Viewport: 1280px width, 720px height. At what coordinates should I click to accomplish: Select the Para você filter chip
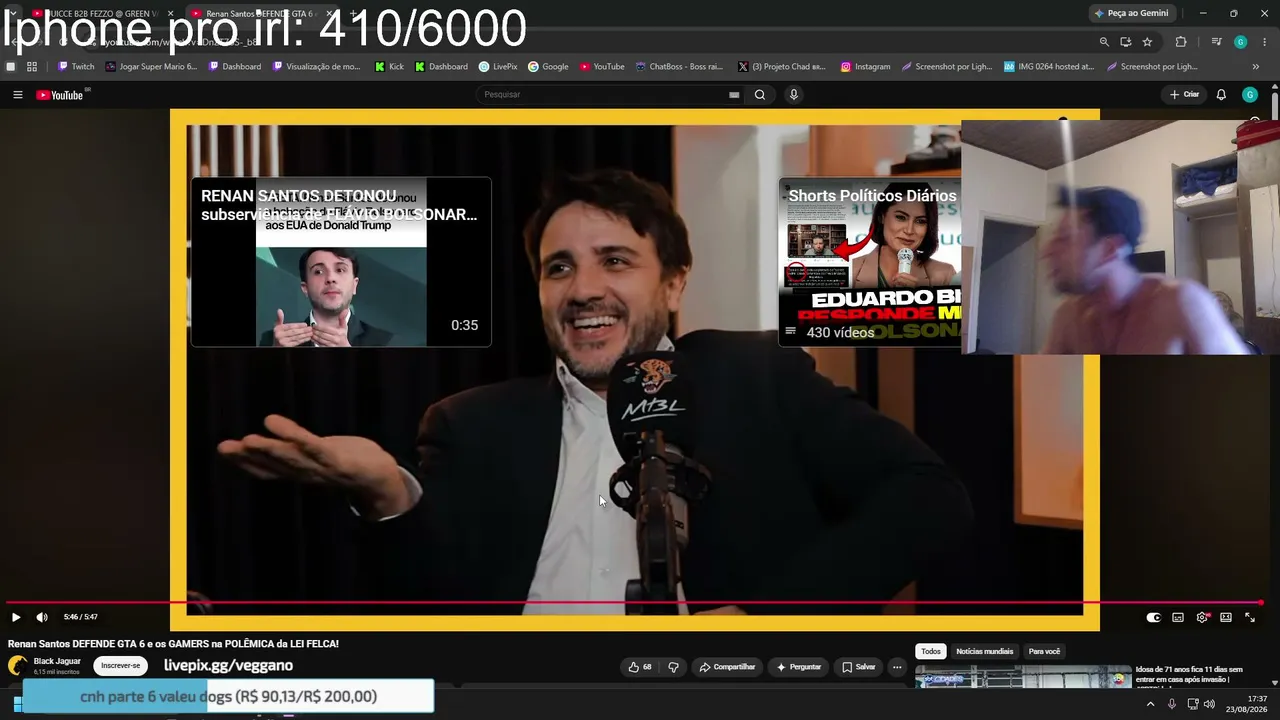click(1044, 651)
